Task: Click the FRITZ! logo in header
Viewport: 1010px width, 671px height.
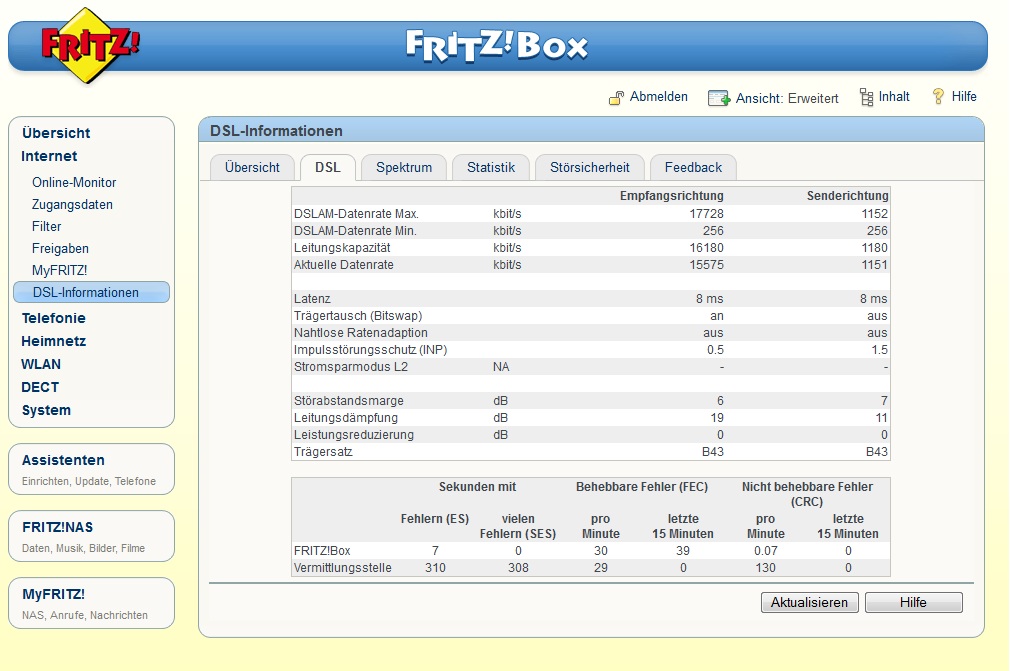Action: [x=89, y=46]
